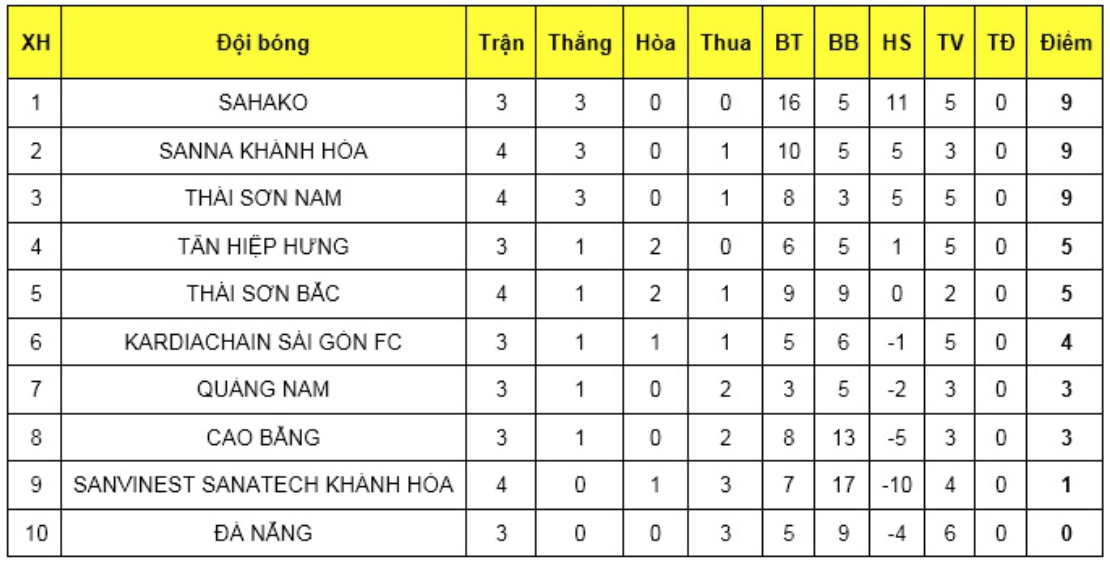Select KARDIACHAIN SÀI GÒN FC team name
This screenshot has width=1110, height=566.
[x=264, y=343]
